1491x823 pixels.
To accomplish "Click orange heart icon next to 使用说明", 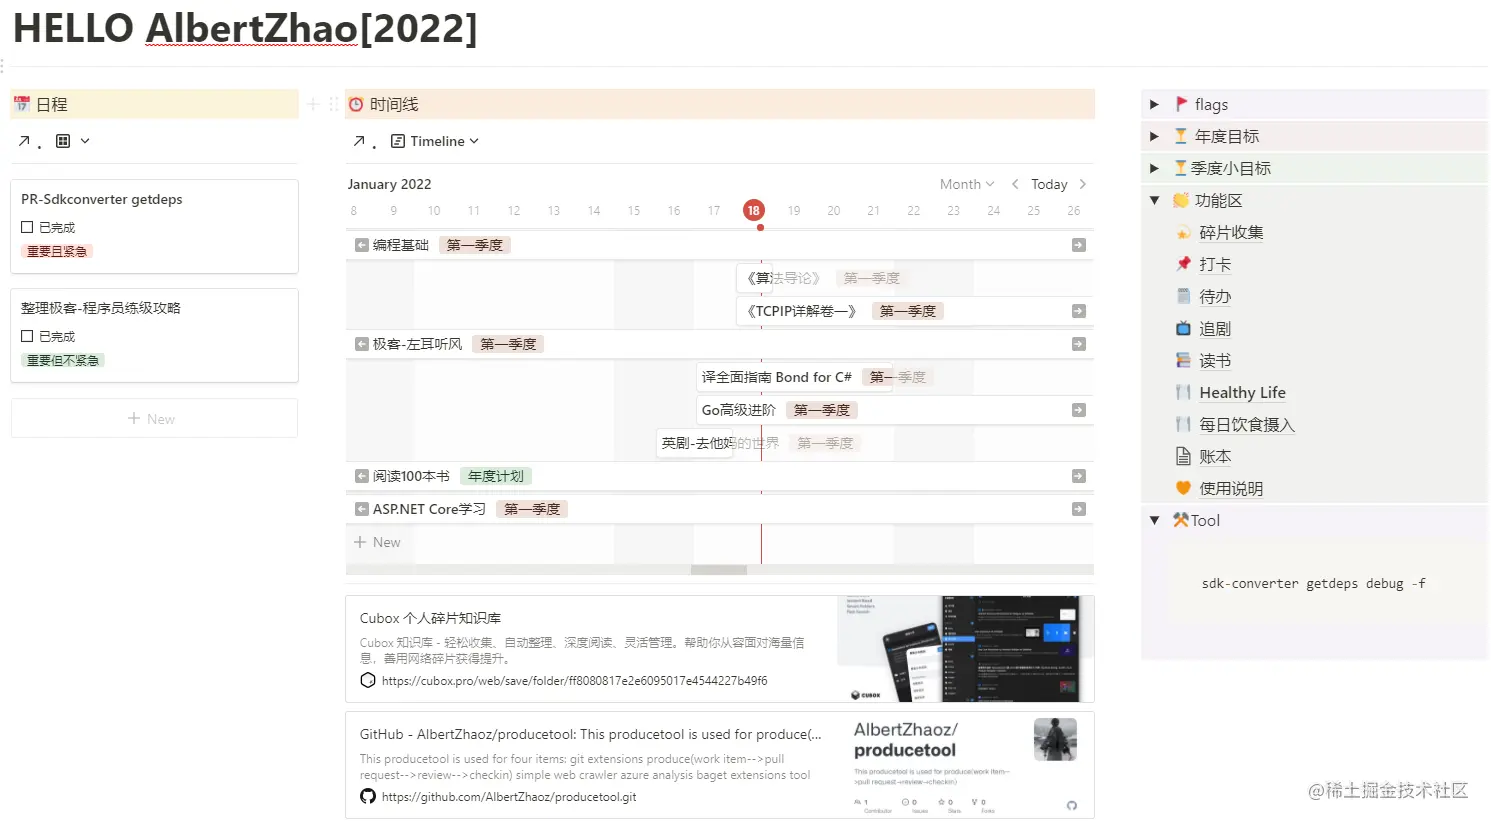I will pyautogui.click(x=1184, y=488).
